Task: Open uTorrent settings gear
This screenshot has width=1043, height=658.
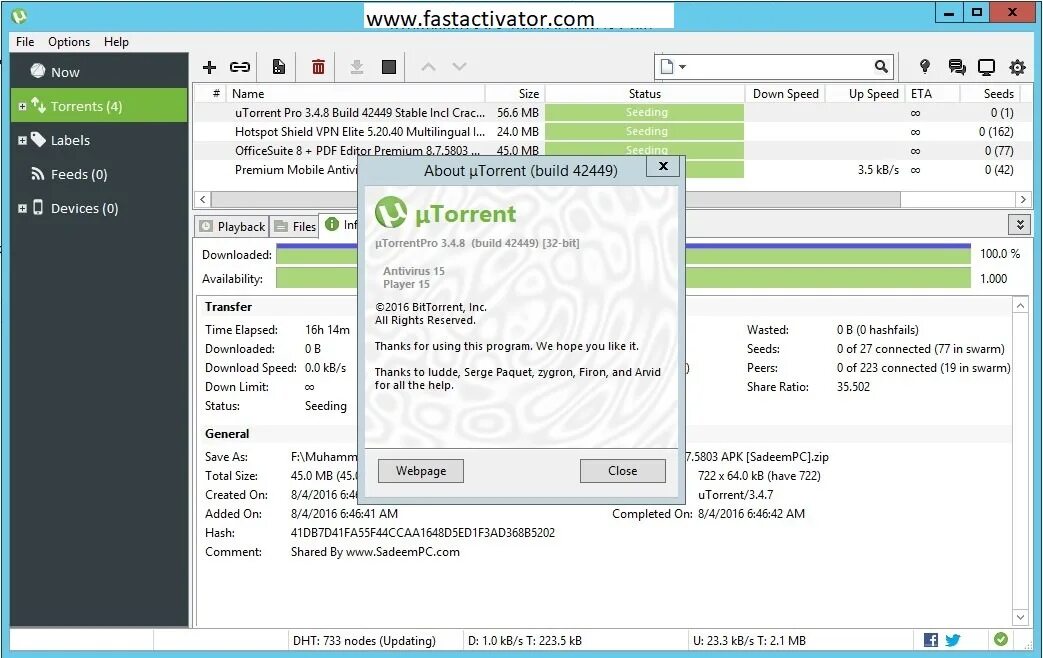Action: (x=1017, y=66)
